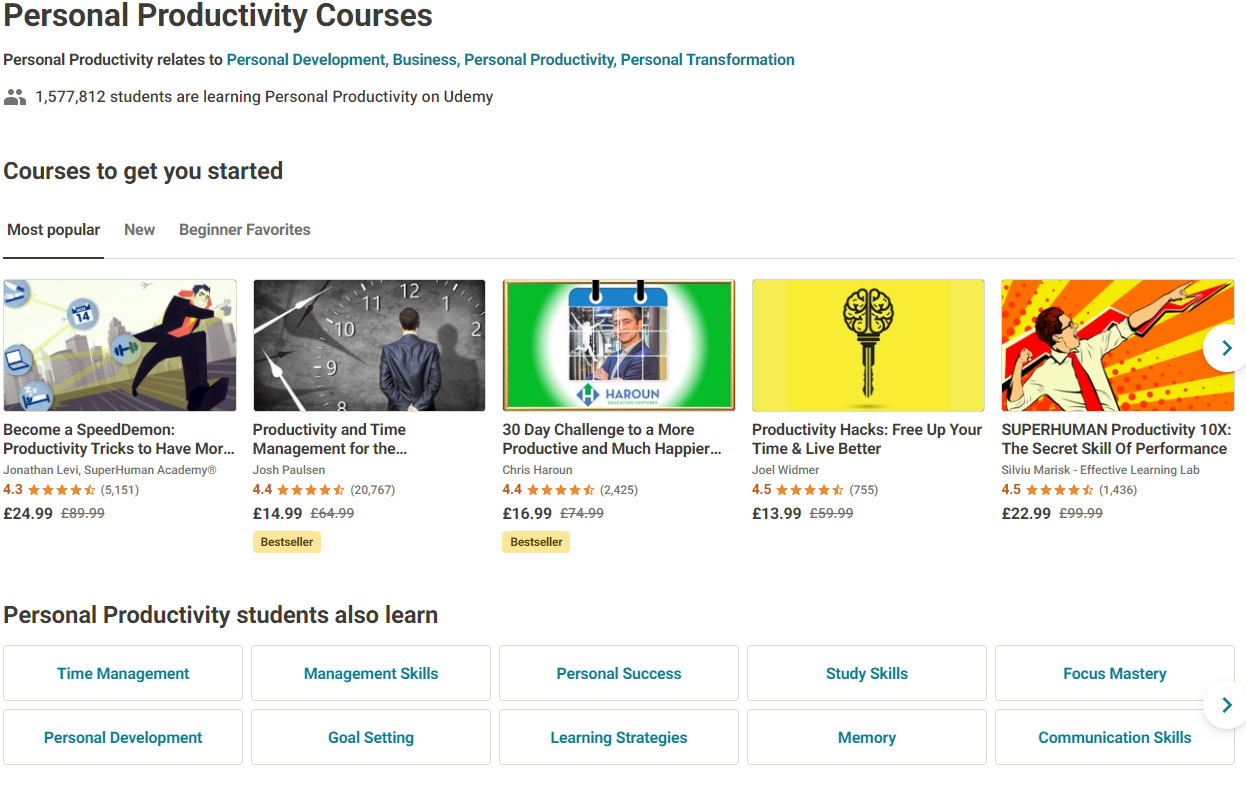Open the Communication Skills topic button

(1115, 737)
